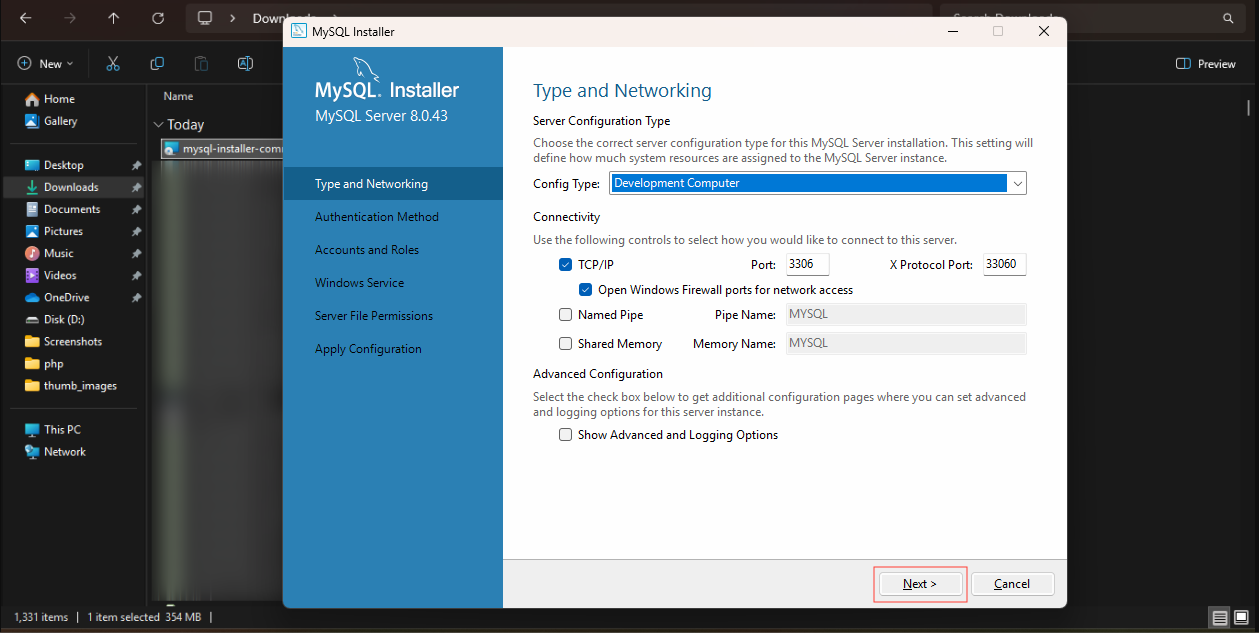Select Type and Networking step
The height and width of the screenshot is (633, 1259).
(393, 184)
